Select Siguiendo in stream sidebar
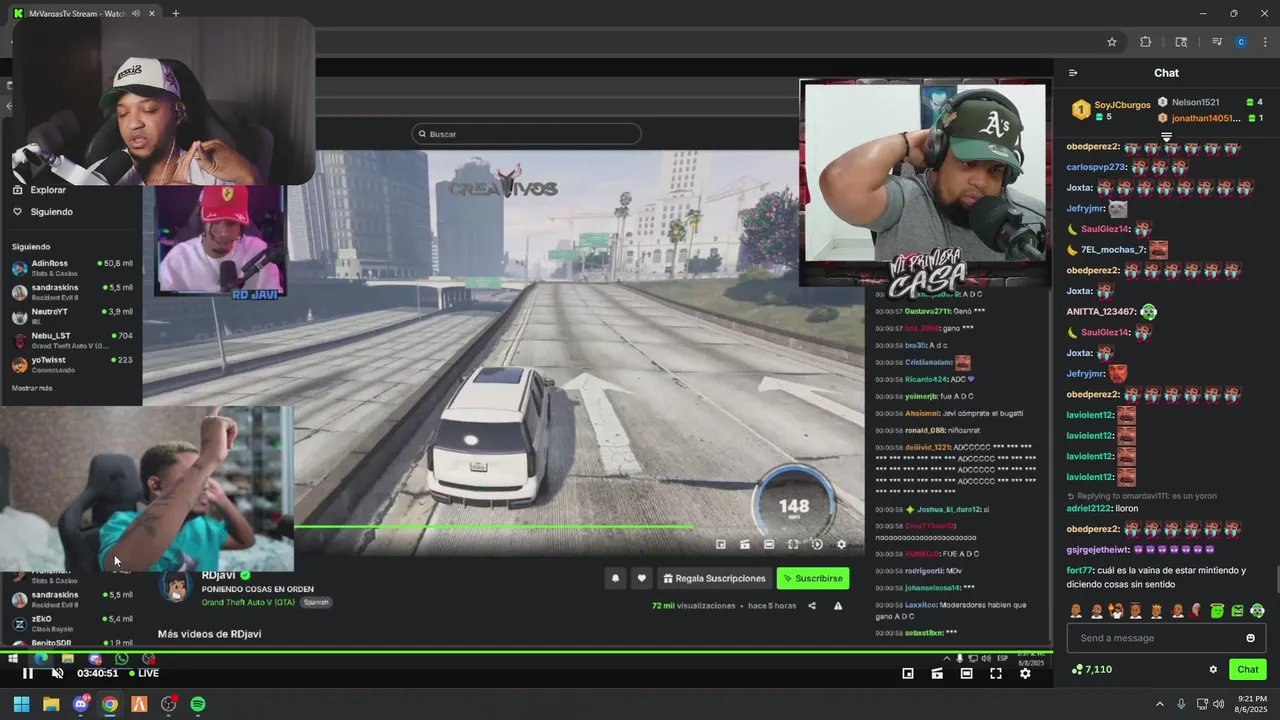 43,212
